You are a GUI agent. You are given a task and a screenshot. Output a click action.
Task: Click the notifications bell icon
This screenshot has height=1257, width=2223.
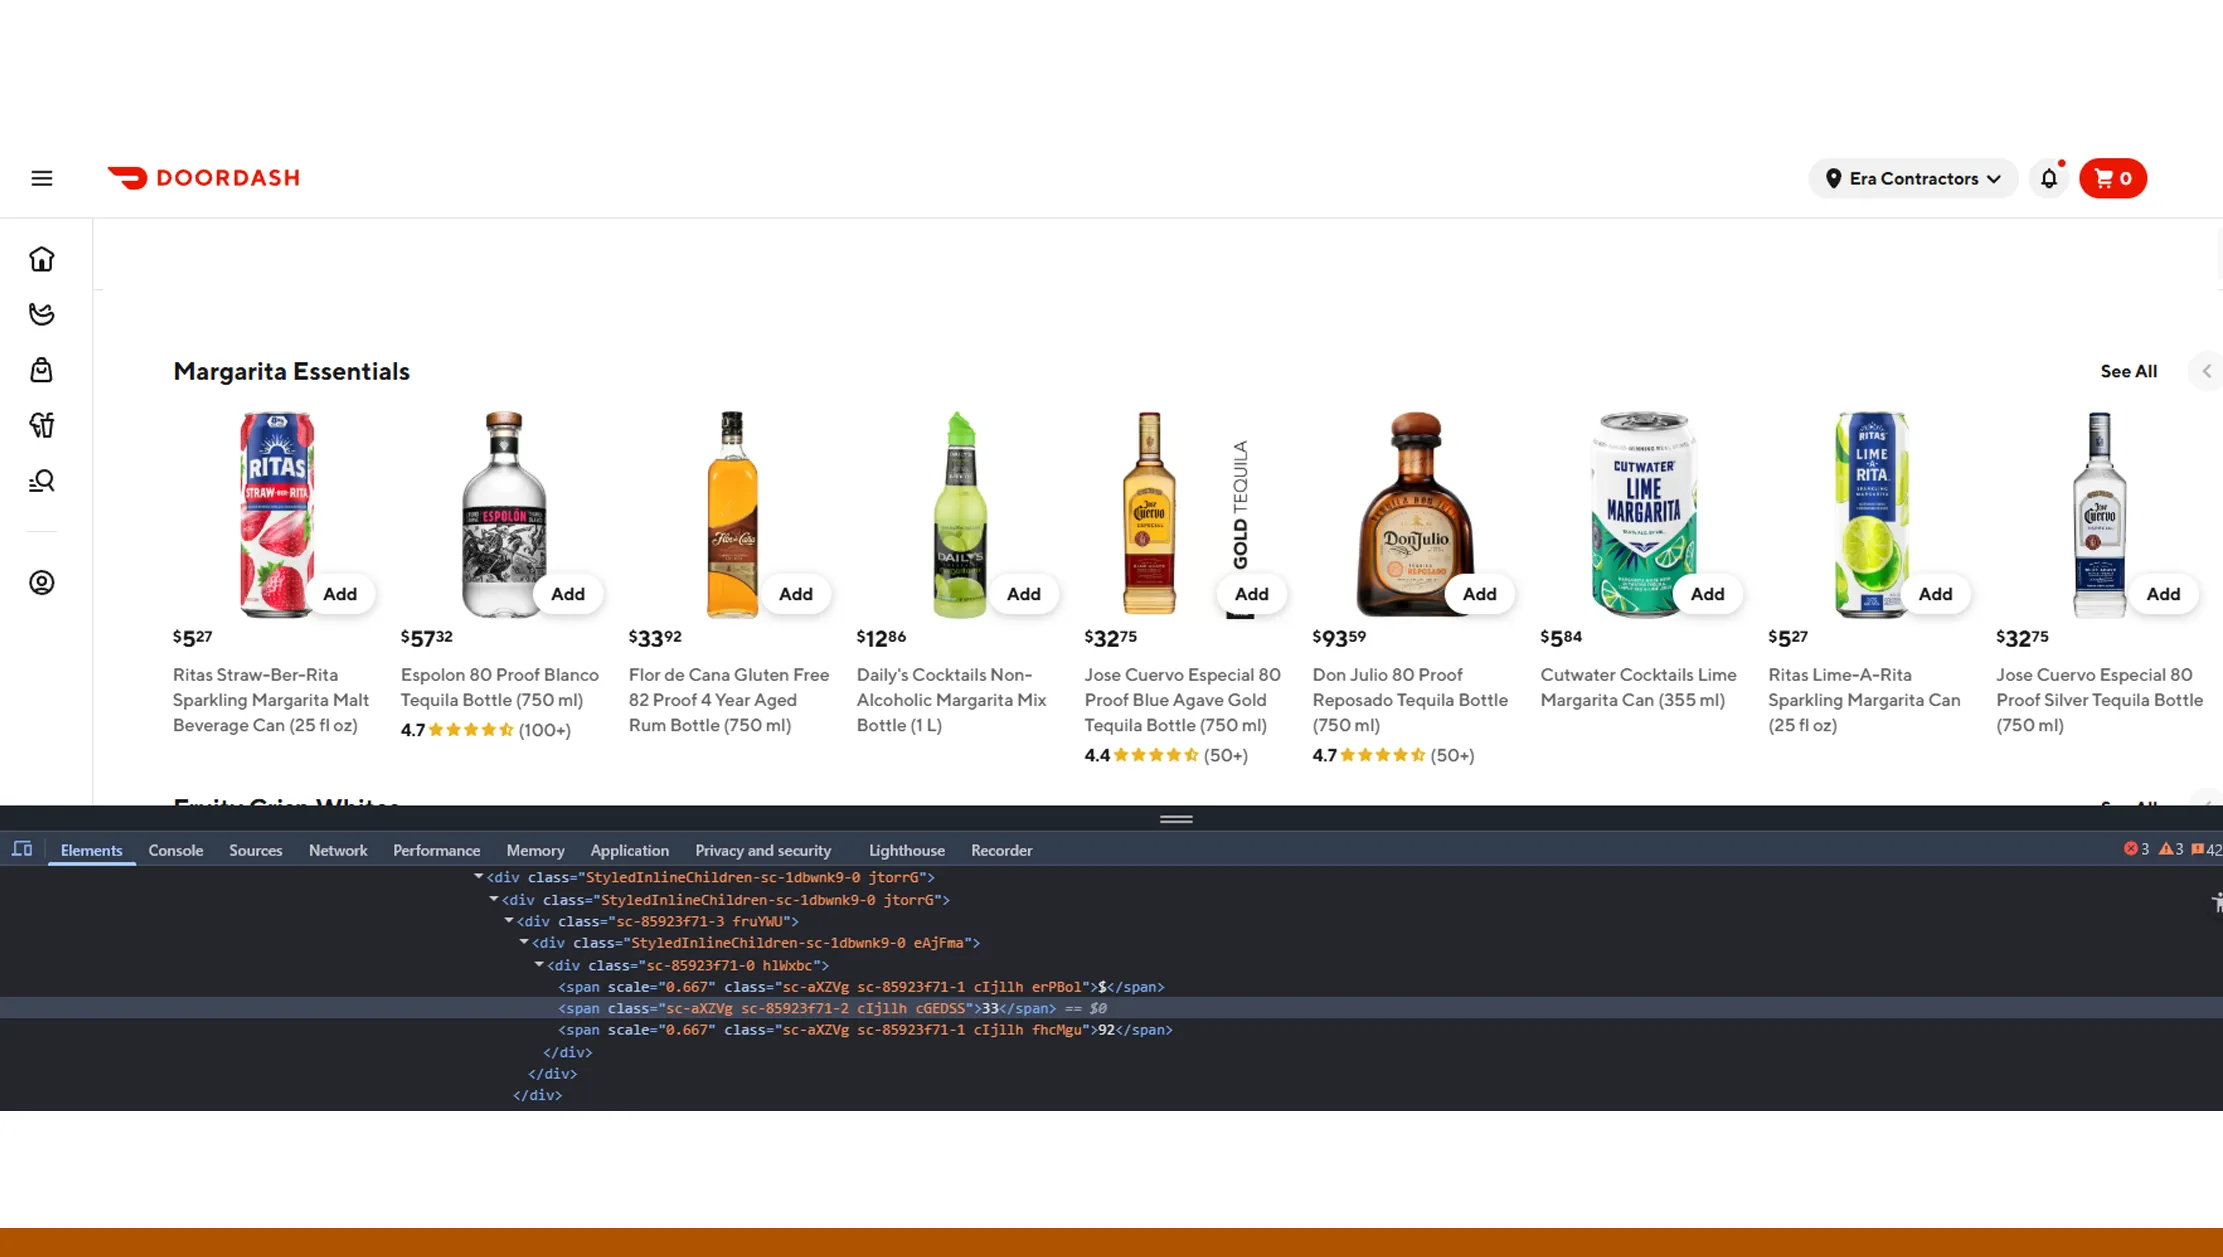(x=2048, y=178)
